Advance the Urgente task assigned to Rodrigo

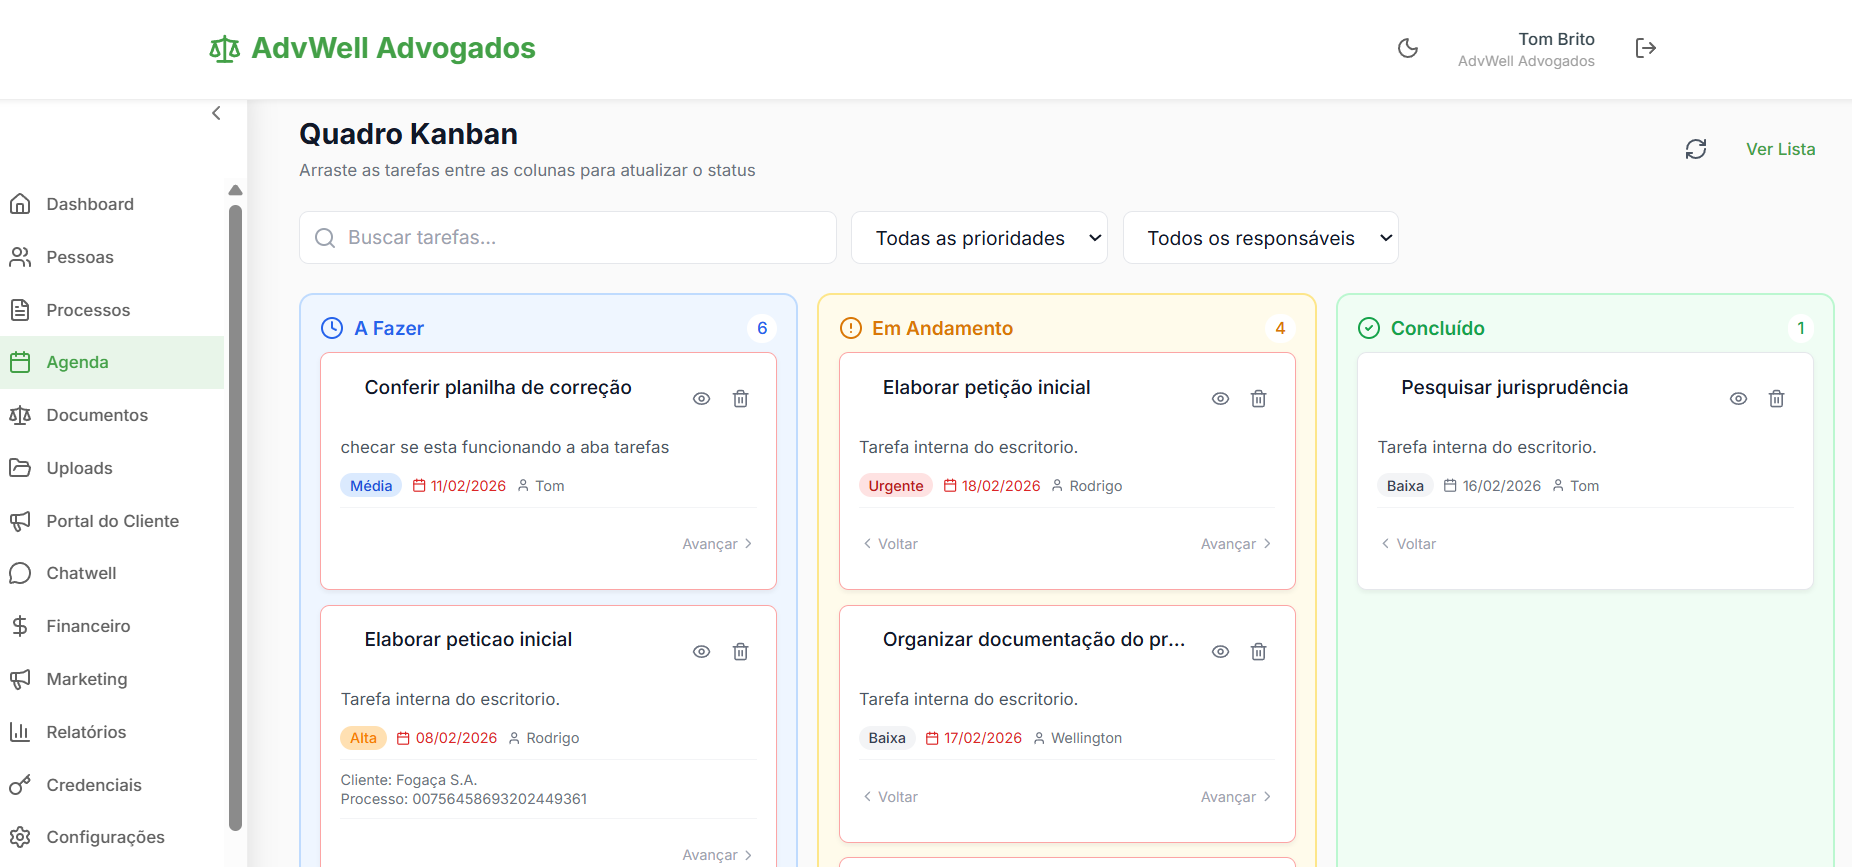click(1236, 544)
